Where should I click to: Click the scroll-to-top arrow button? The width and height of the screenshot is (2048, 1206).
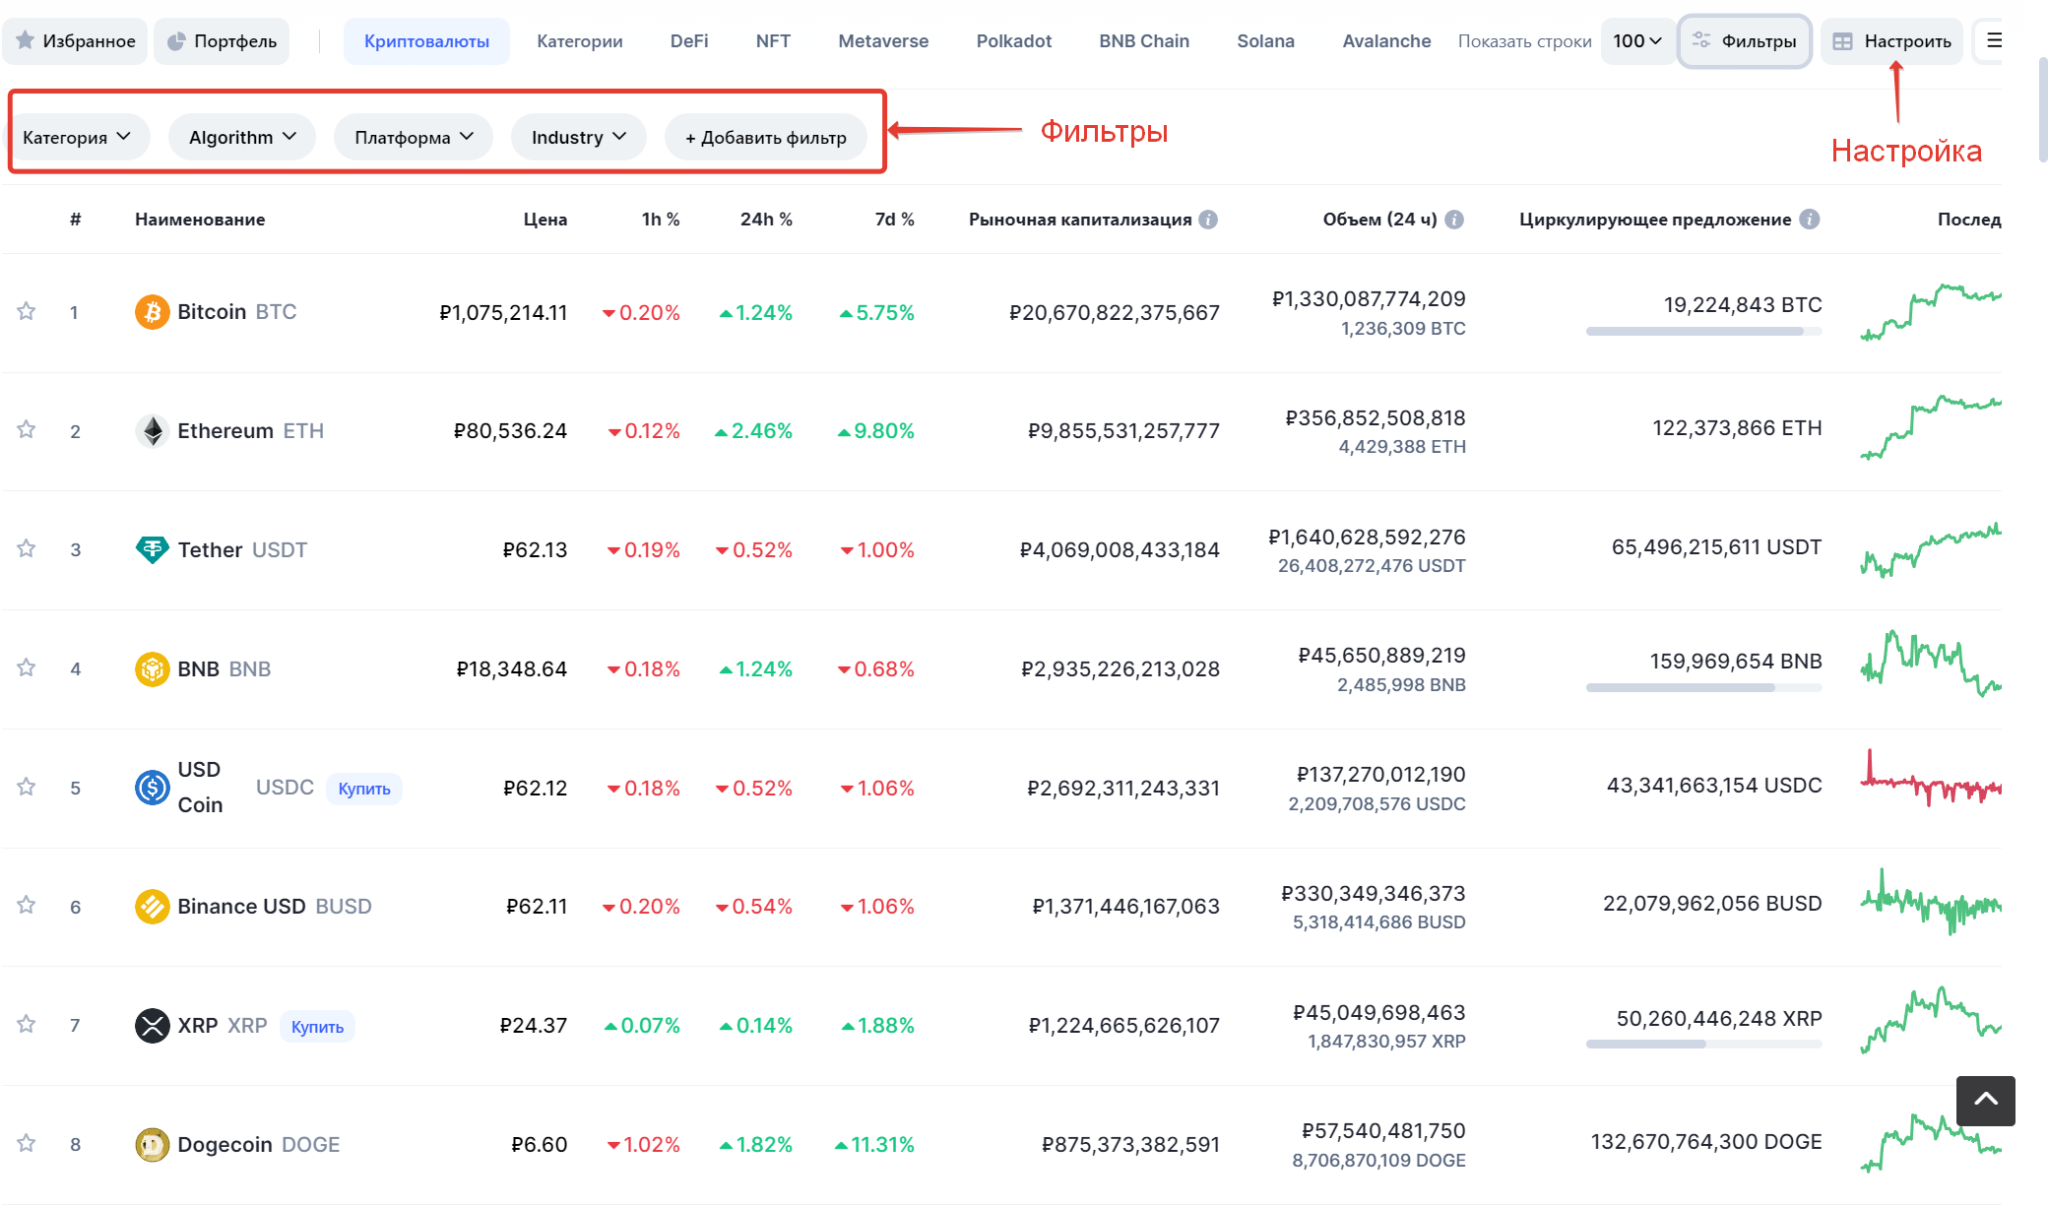pyautogui.click(x=1985, y=1100)
